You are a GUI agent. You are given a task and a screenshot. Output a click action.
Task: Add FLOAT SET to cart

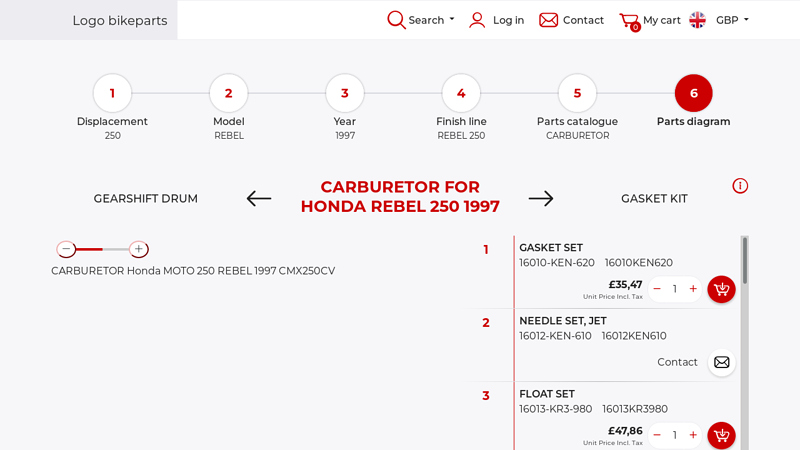721,436
